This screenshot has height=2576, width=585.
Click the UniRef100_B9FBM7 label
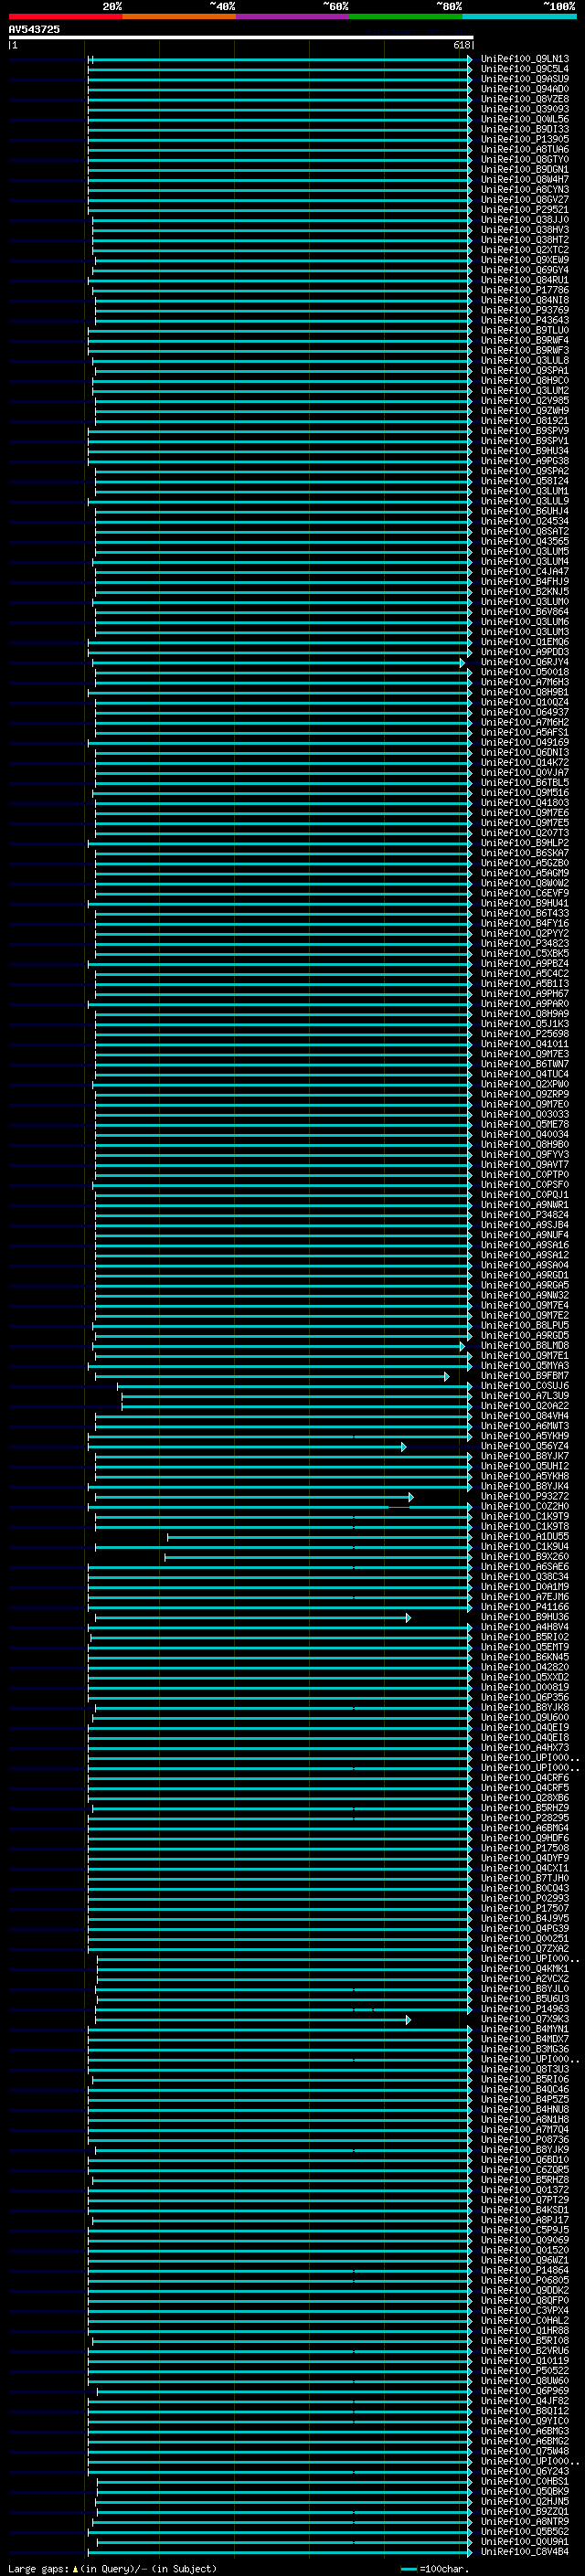click(x=525, y=1376)
